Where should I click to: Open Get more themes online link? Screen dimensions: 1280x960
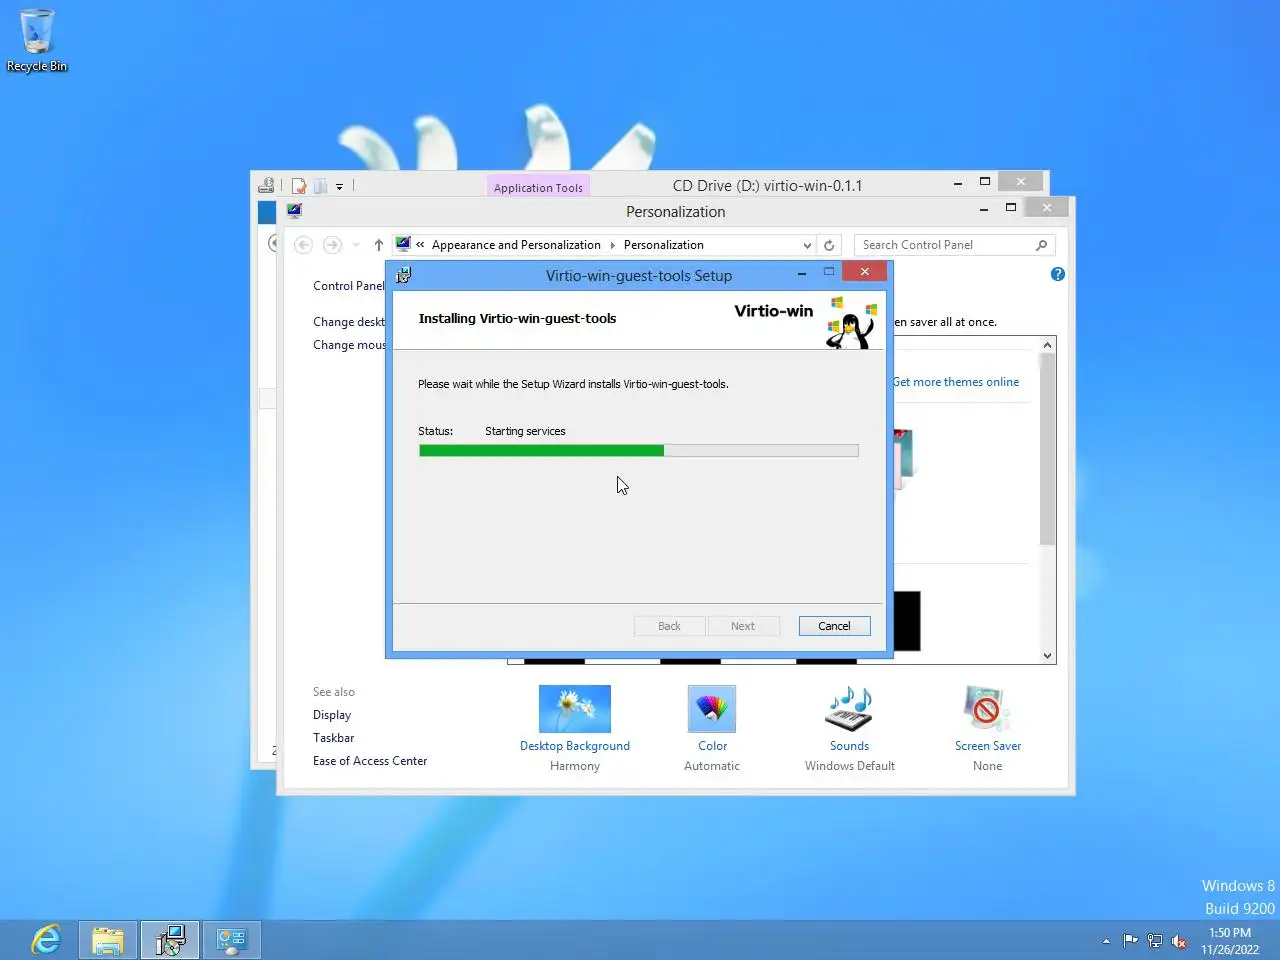point(956,382)
